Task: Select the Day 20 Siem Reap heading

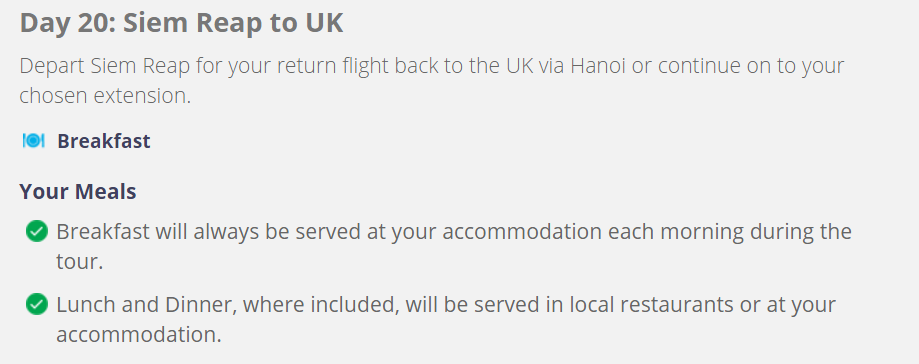Action: point(181,23)
